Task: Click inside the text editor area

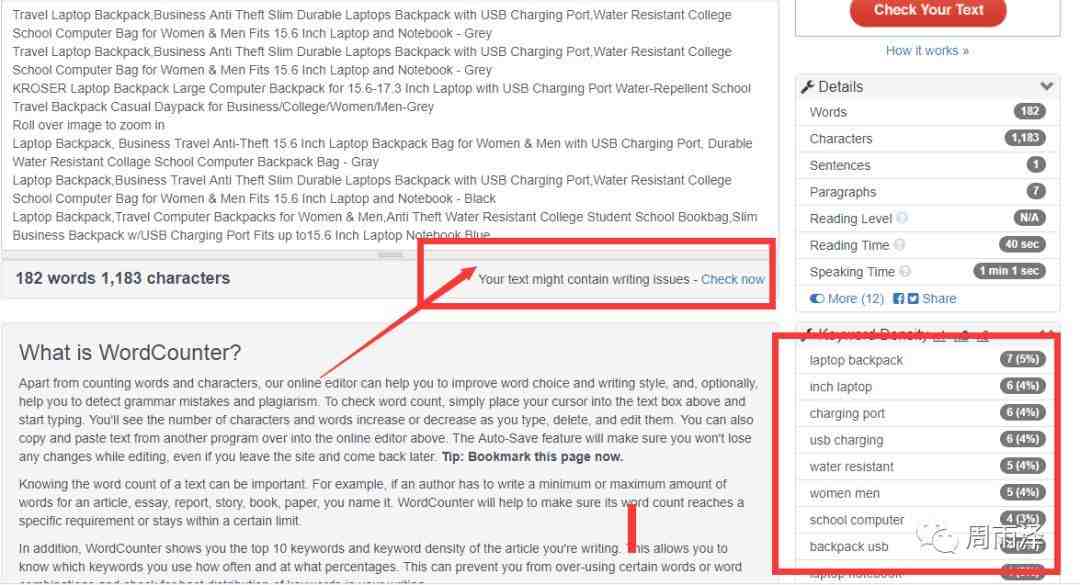Action: (390, 124)
